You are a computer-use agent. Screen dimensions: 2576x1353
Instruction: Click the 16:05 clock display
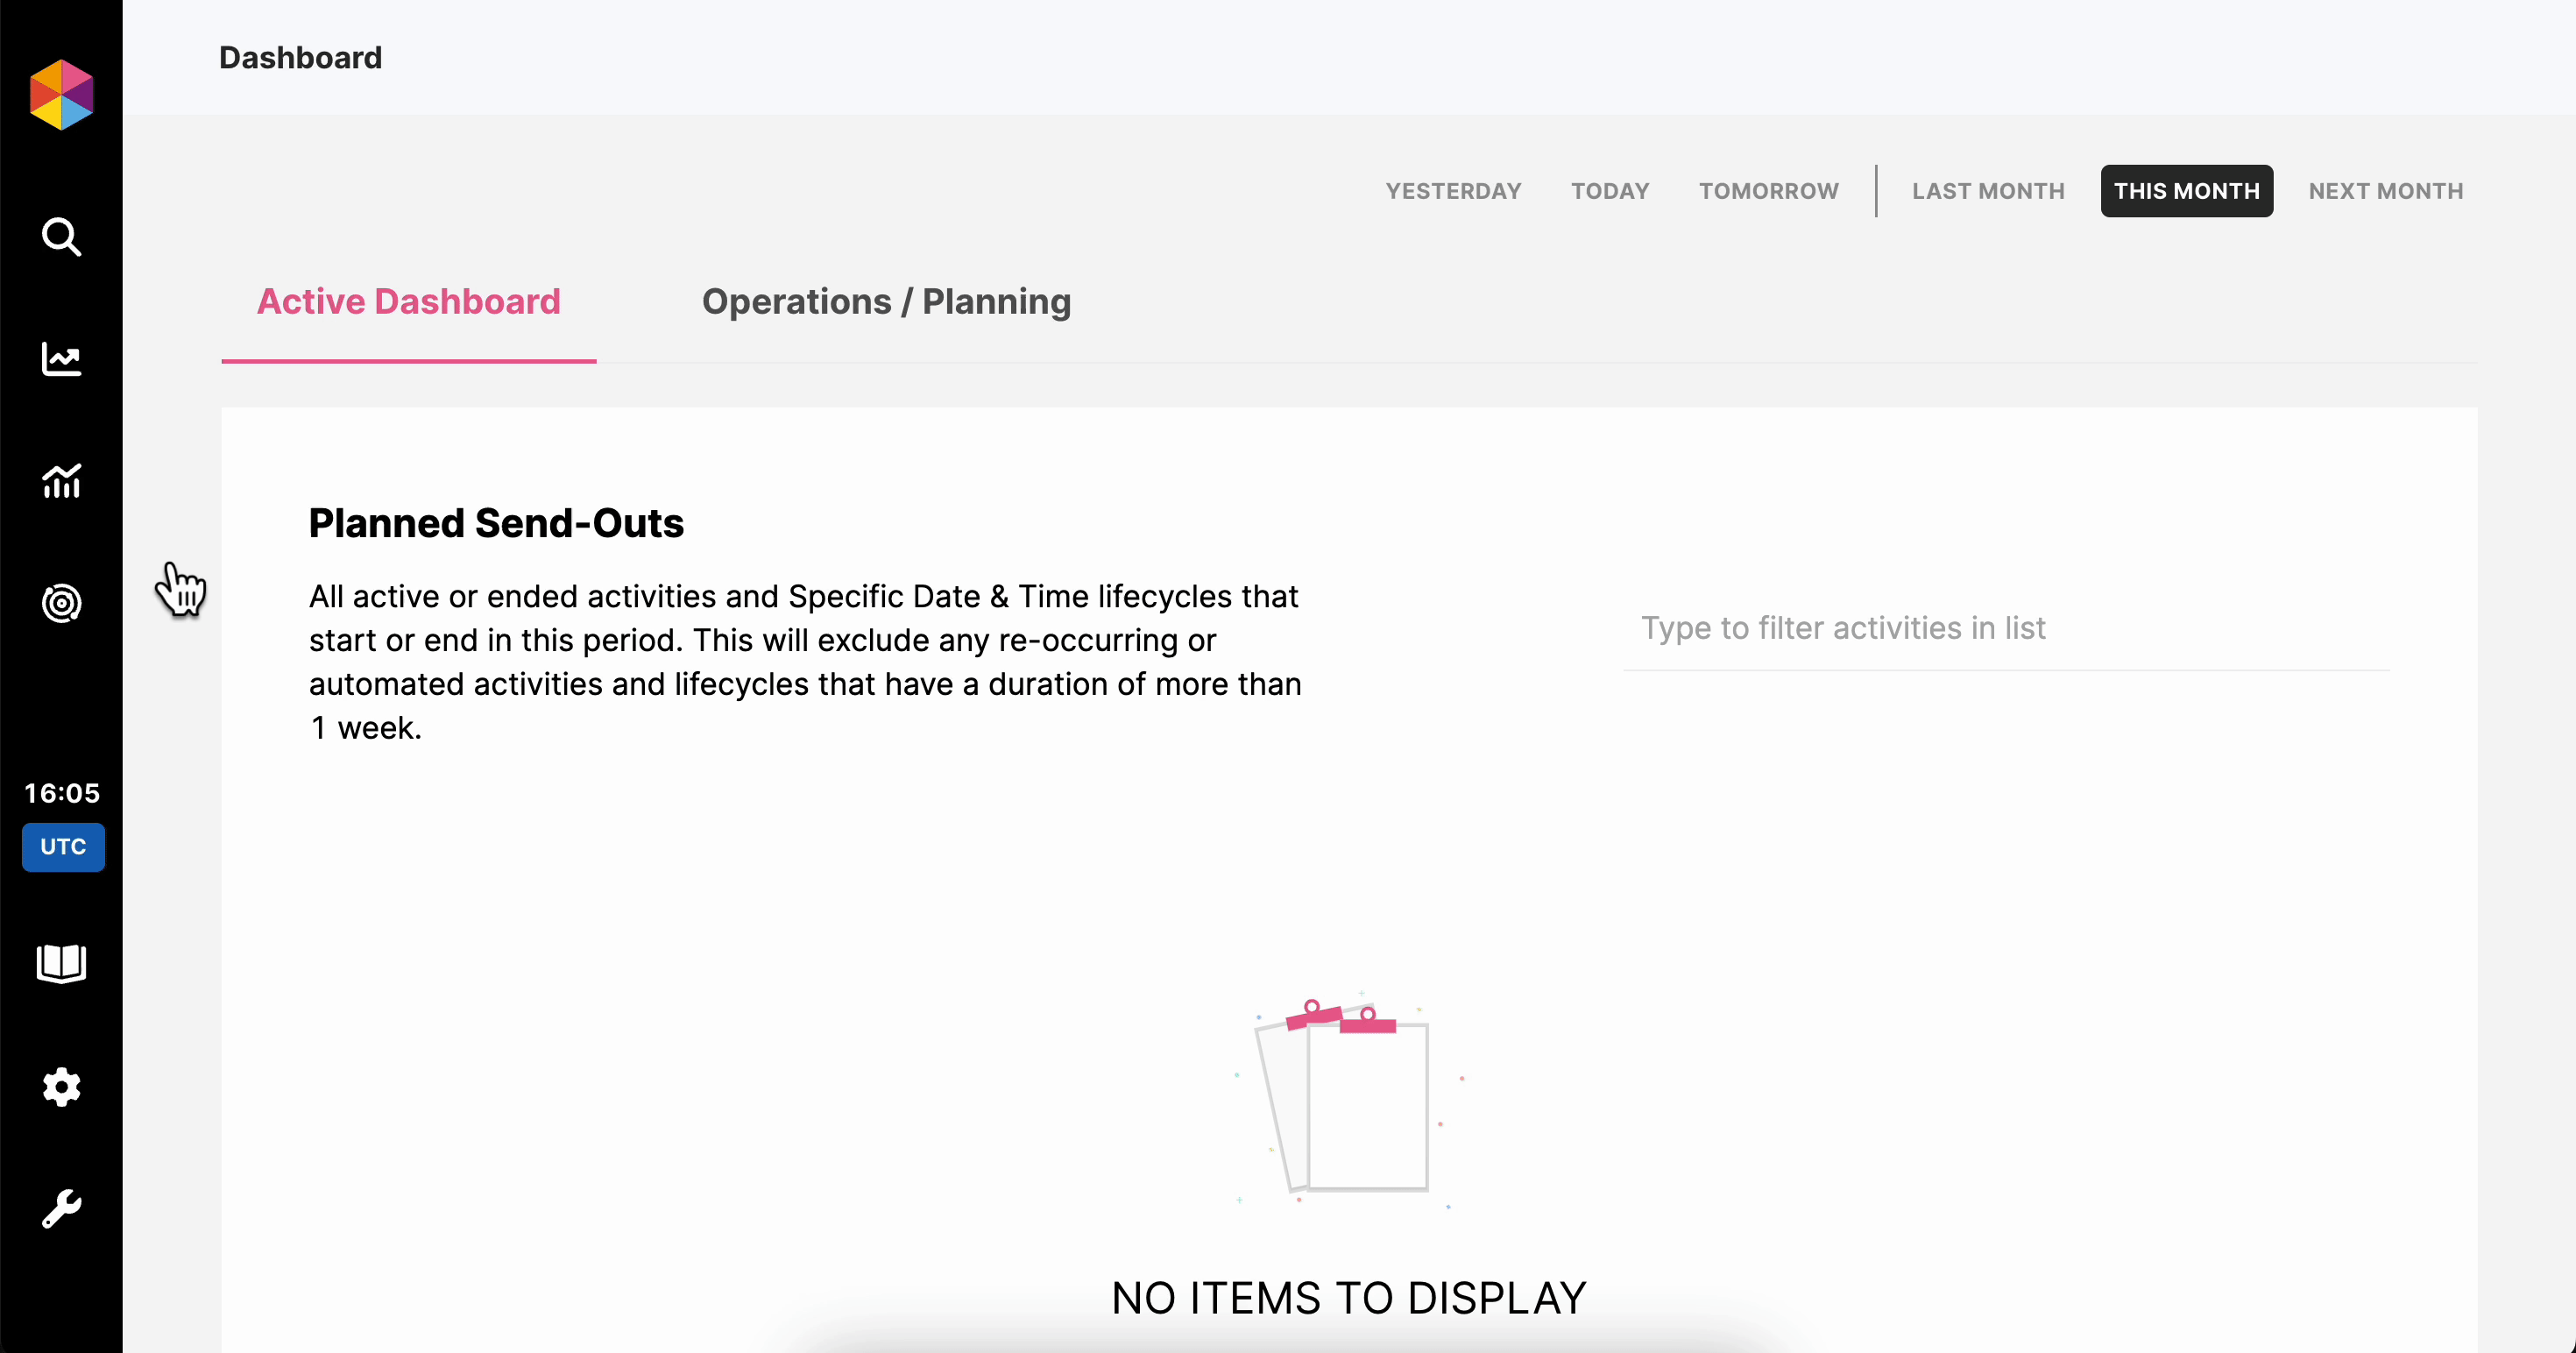(x=62, y=793)
